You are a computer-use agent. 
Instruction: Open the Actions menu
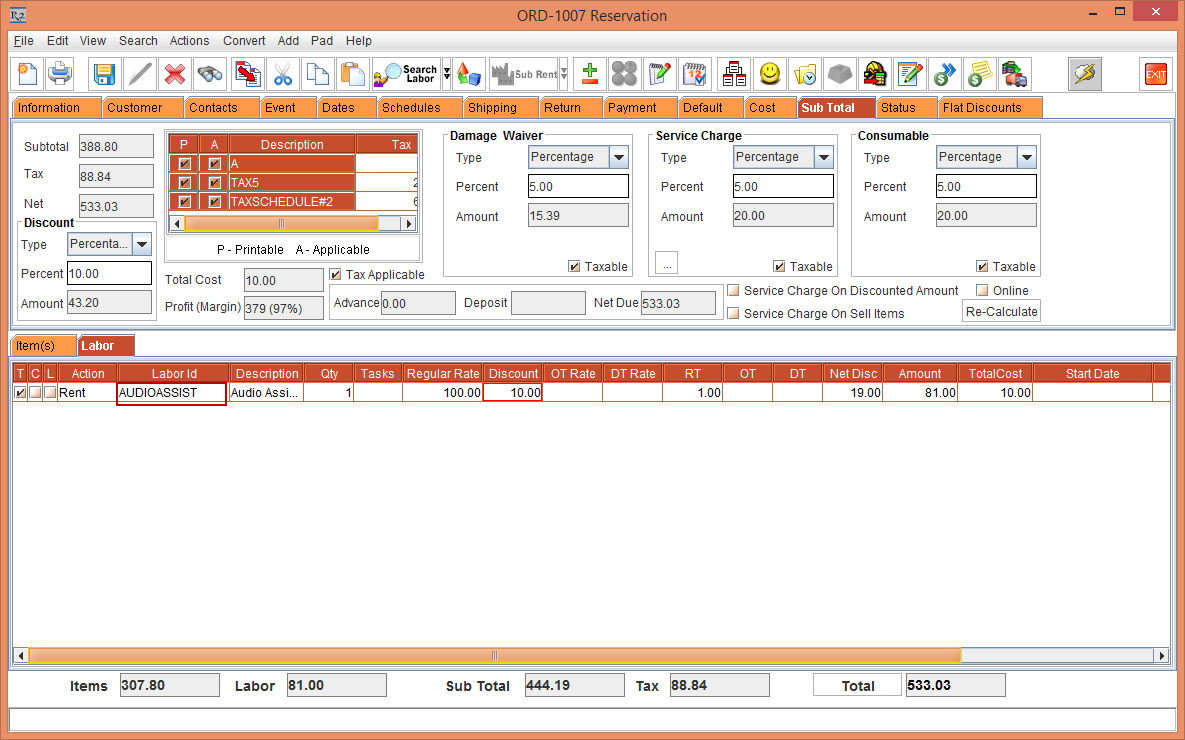tap(189, 41)
